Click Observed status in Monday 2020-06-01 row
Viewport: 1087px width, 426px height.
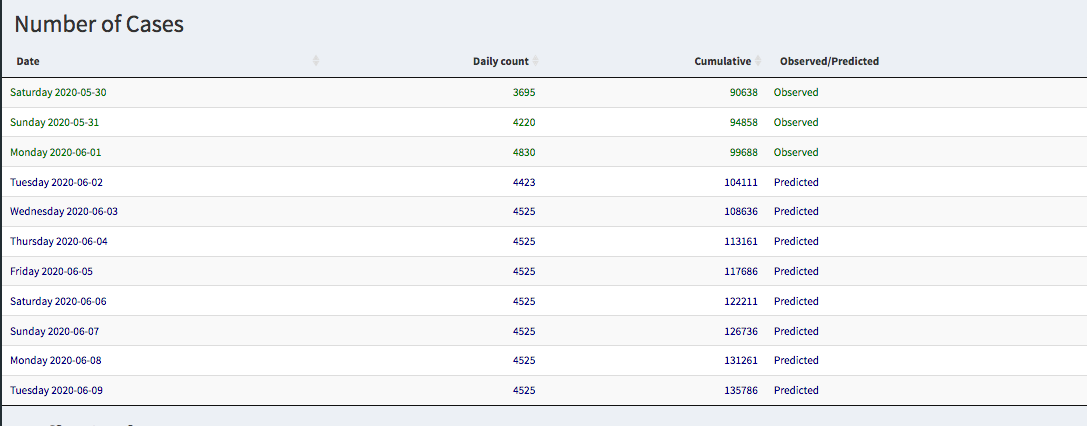pyautogui.click(x=796, y=152)
